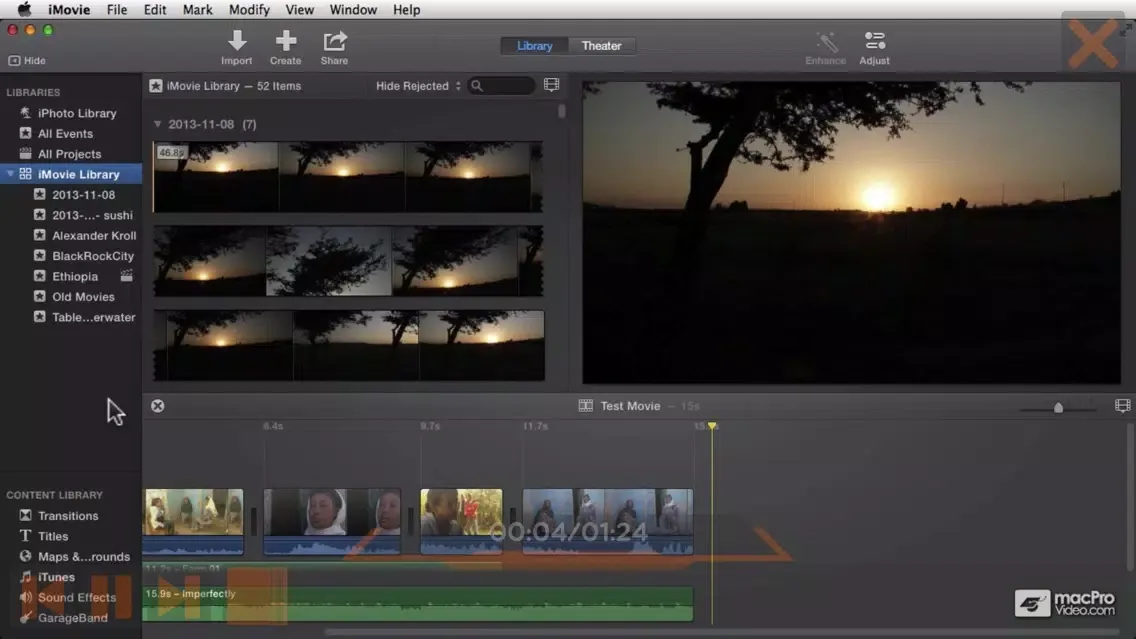Select the green Imperfectly audio track
Screen dimensions: 1136x639
click(418, 604)
